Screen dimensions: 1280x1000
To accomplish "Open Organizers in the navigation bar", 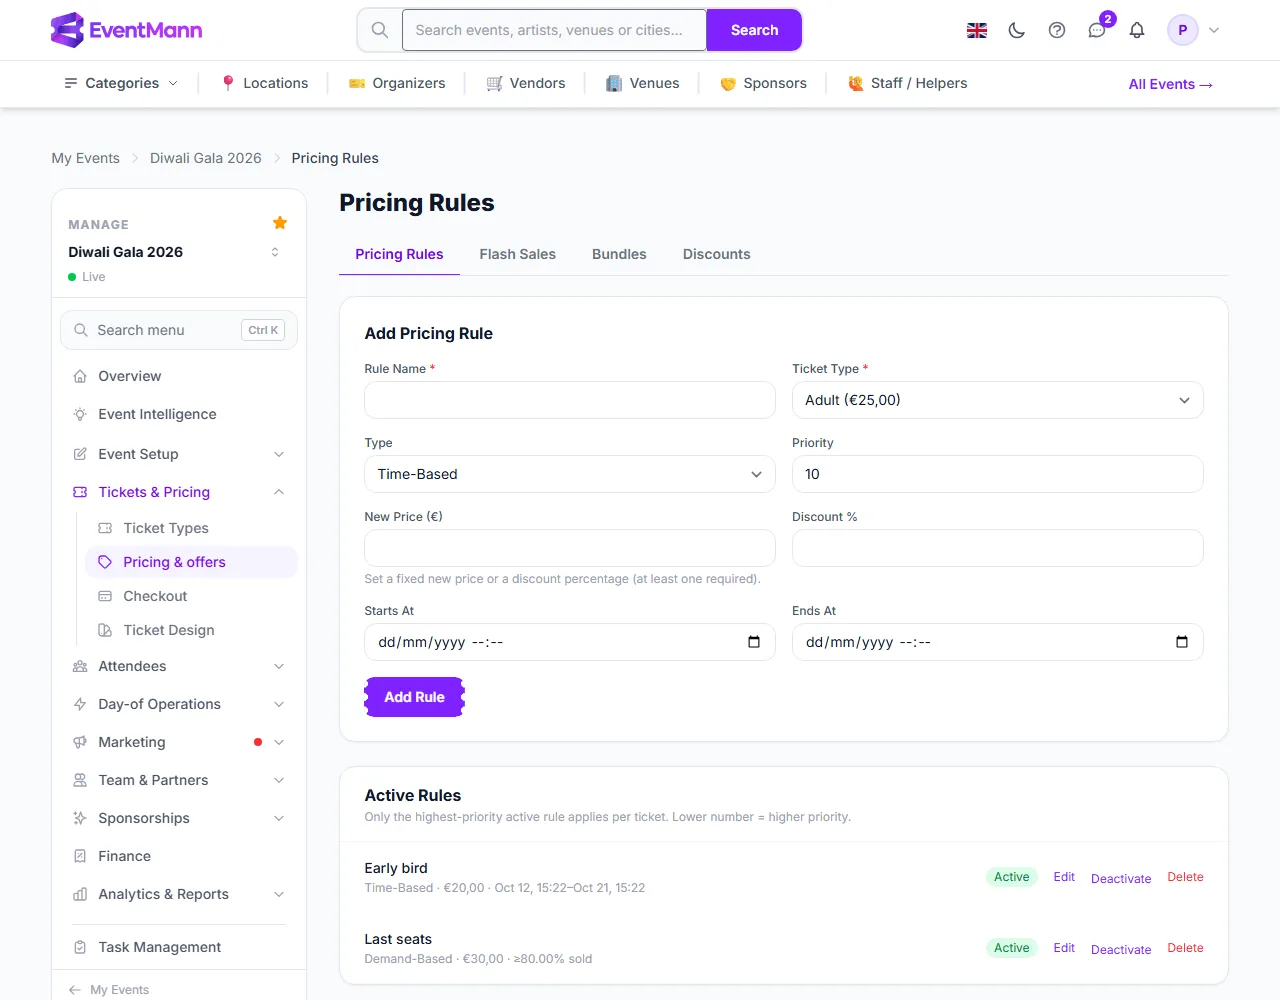I will tap(397, 83).
